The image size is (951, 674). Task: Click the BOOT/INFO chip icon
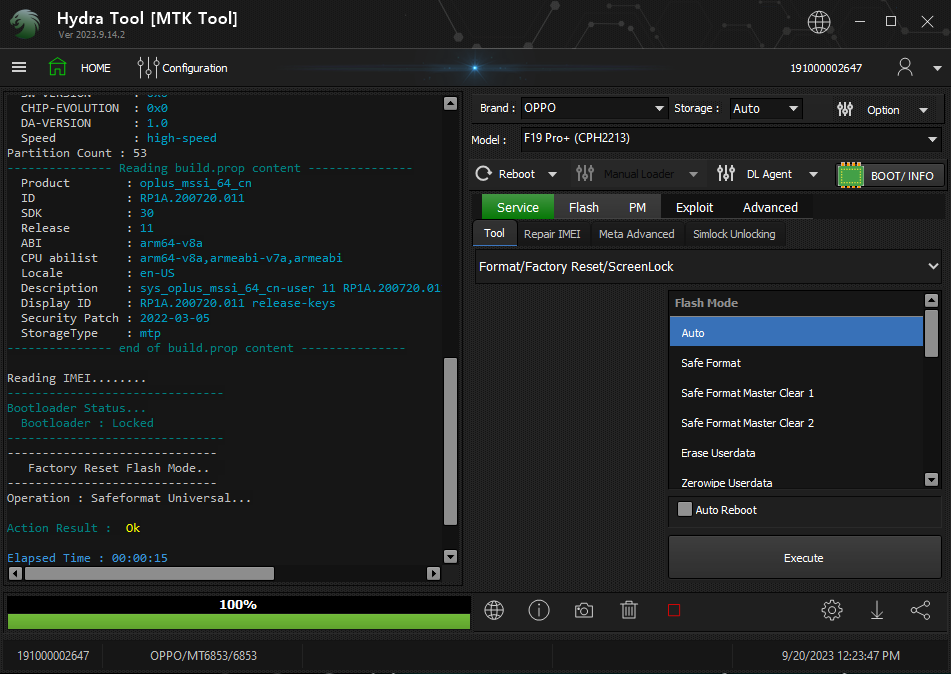tap(850, 176)
